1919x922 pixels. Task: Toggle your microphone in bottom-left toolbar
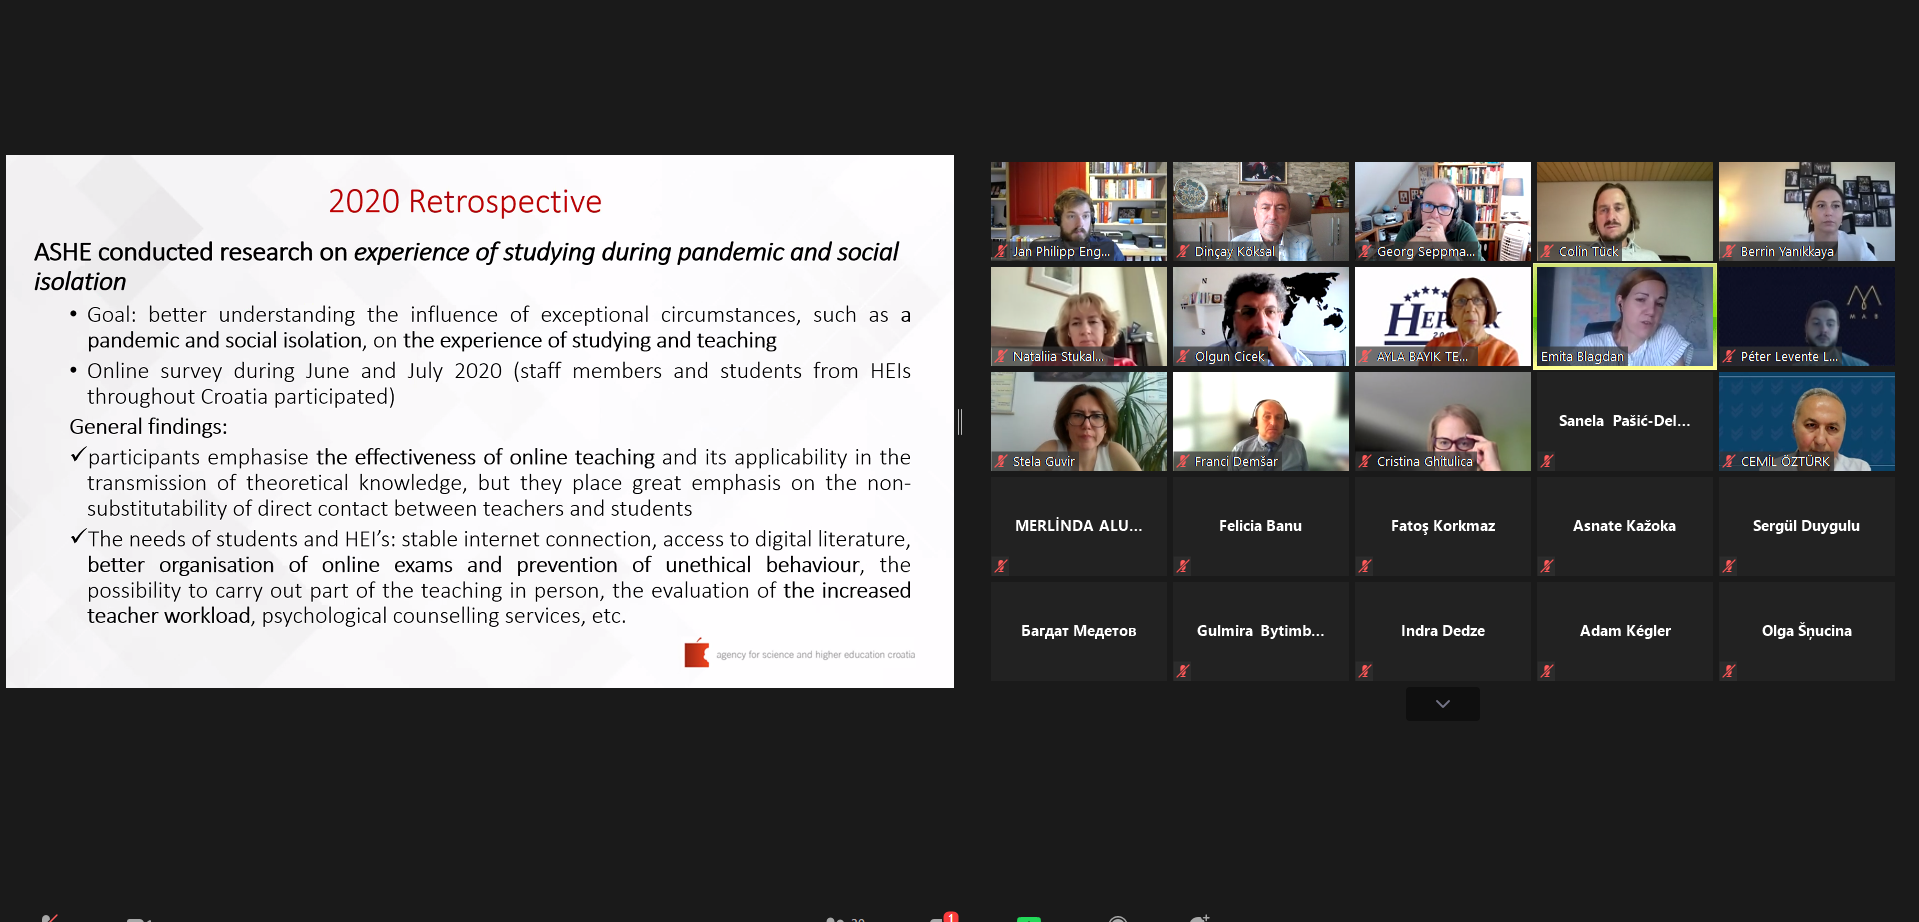tap(49, 918)
